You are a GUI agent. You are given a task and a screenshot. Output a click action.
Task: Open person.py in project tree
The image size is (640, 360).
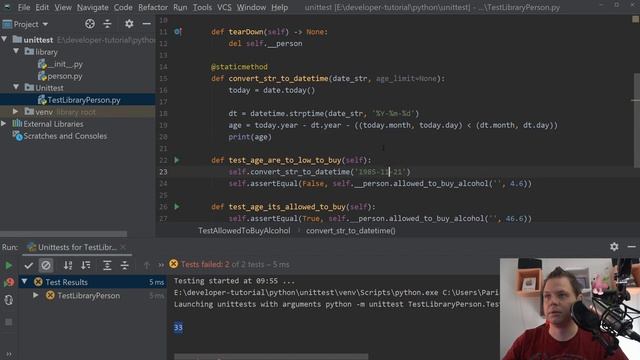60,76
